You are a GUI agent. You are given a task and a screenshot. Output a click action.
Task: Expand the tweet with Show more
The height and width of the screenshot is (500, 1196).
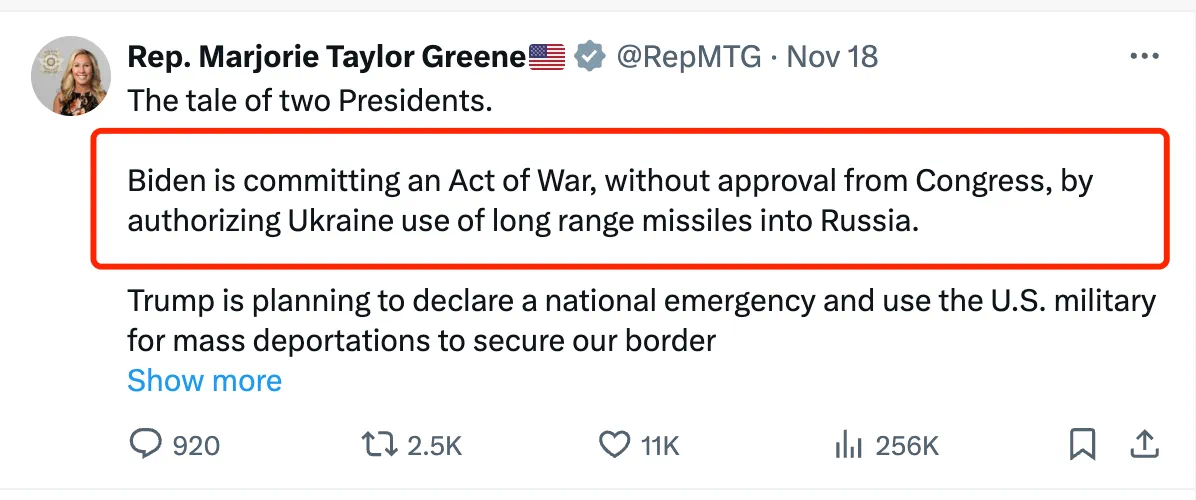[205, 381]
